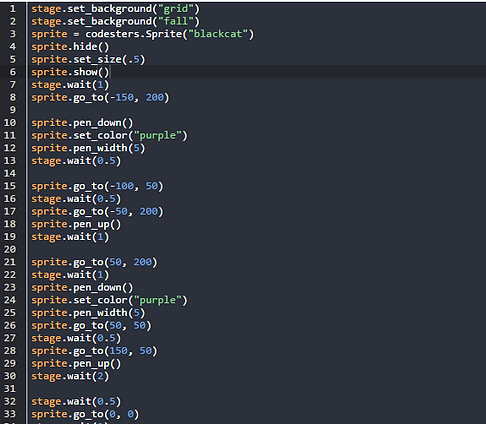Click sprite.go_to(-150, 200) code line

click(x=100, y=98)
